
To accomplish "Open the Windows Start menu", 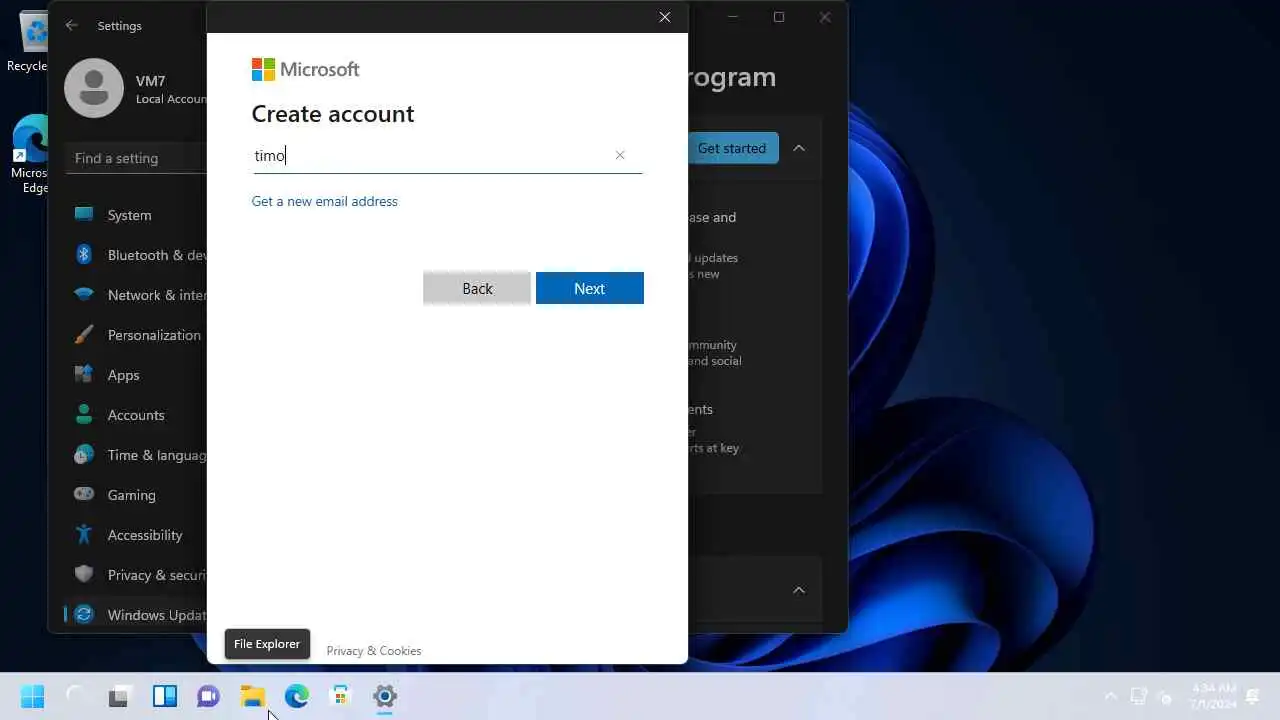I will [x=32, y=696].
